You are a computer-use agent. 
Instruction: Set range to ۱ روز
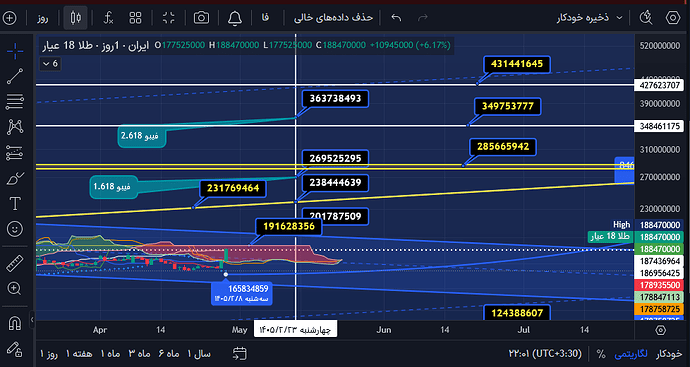pos(49,354)
